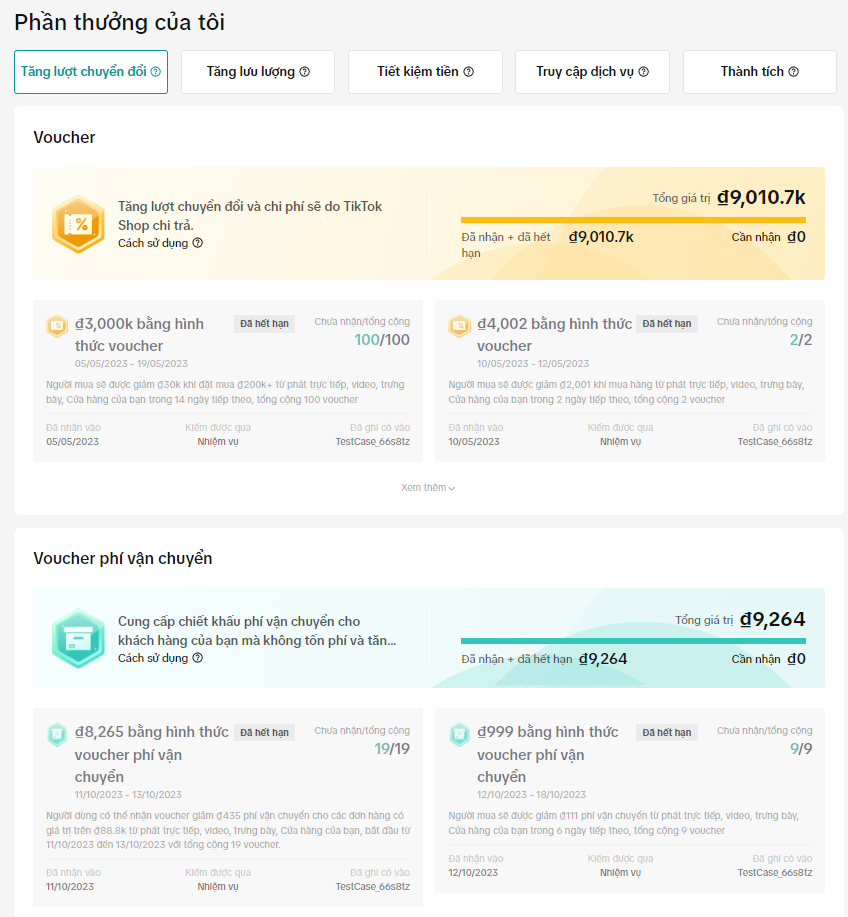This screenshot has width=848, height=917.
Task: Click the ₫999 shipping voucher shield icon
Action: pyautogui.click(x=460, y=734)
